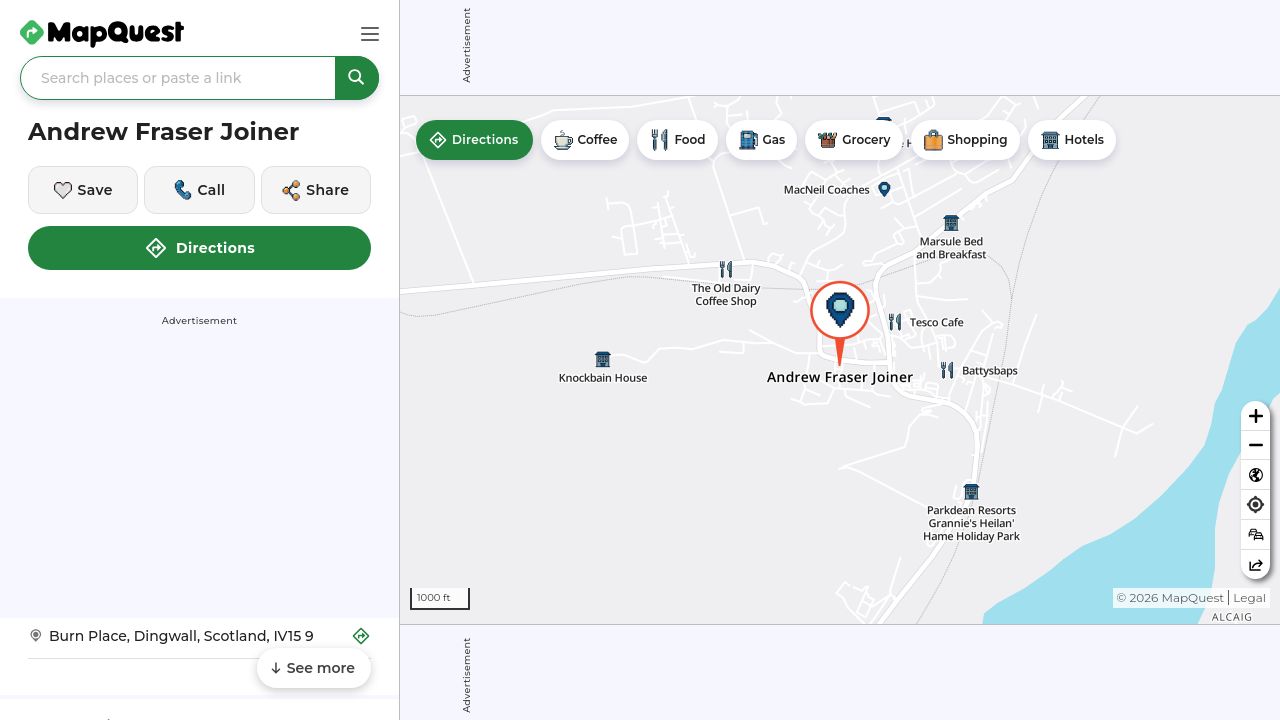The height and width of the screenshot is (720, 1280).
Task: Select the Grocery category chip
Action: tap(854, 140)
